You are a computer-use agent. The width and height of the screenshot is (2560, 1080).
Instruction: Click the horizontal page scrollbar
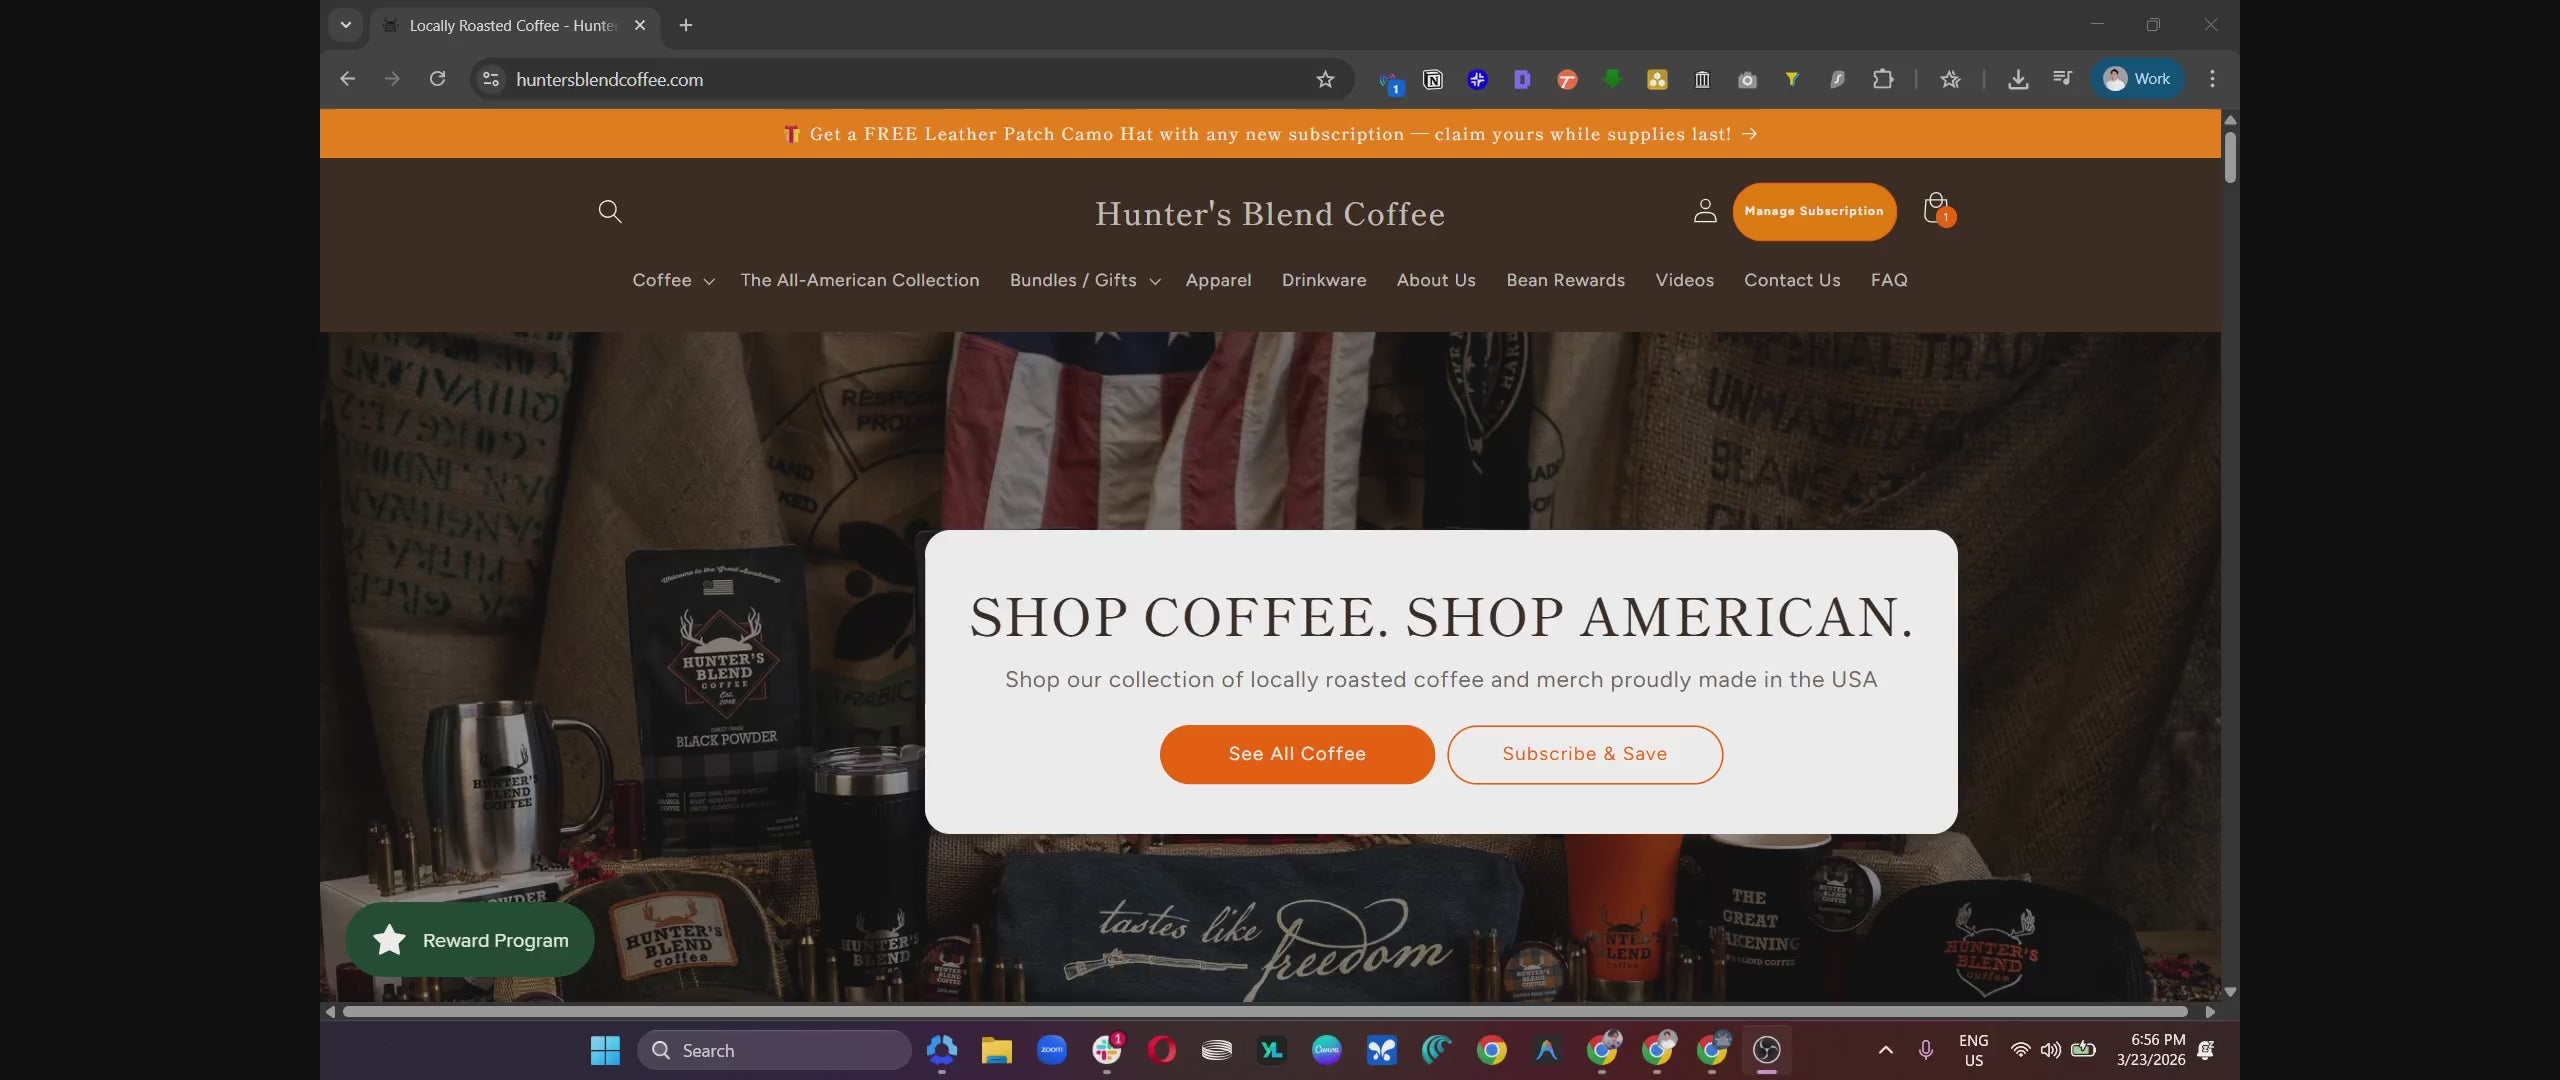pyautogui.click(x=1265, y=1012)
